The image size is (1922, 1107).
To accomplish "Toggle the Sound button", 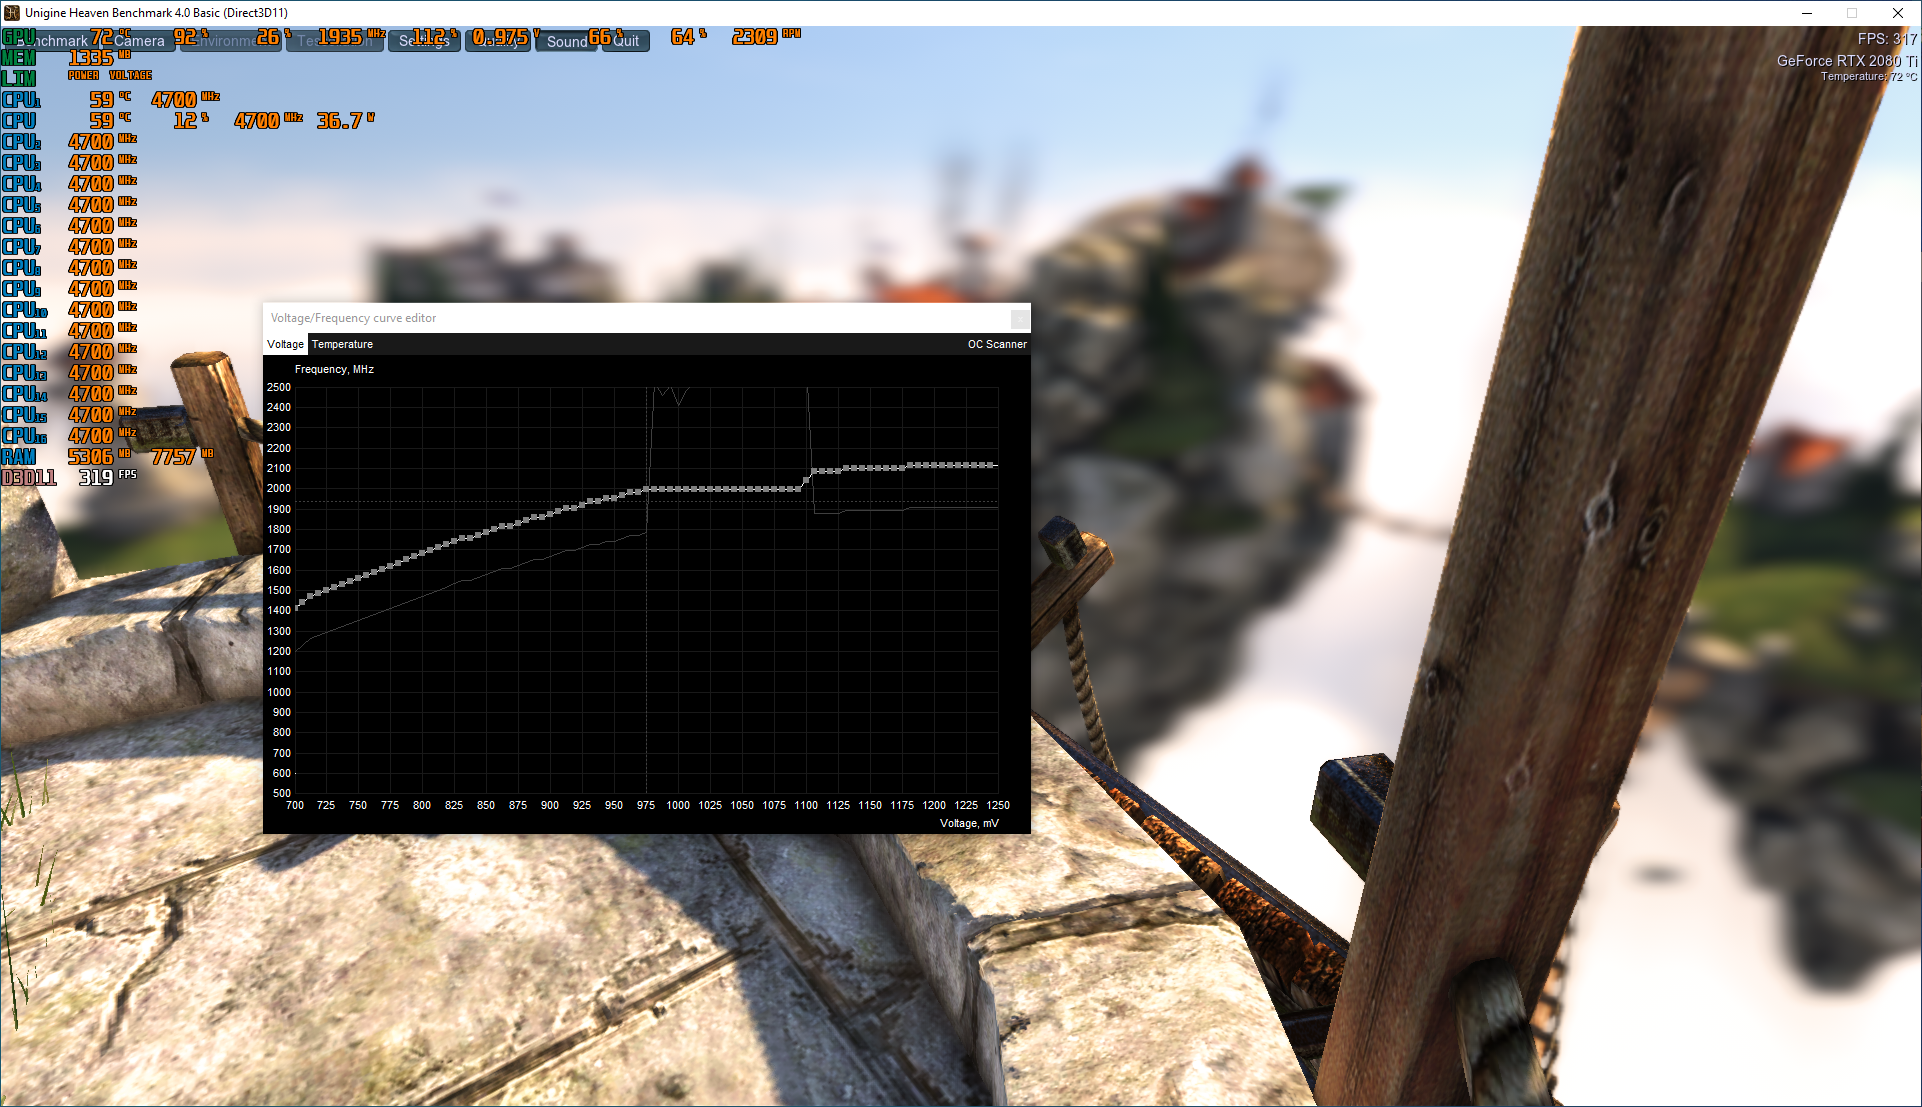I will click(566, 41).
